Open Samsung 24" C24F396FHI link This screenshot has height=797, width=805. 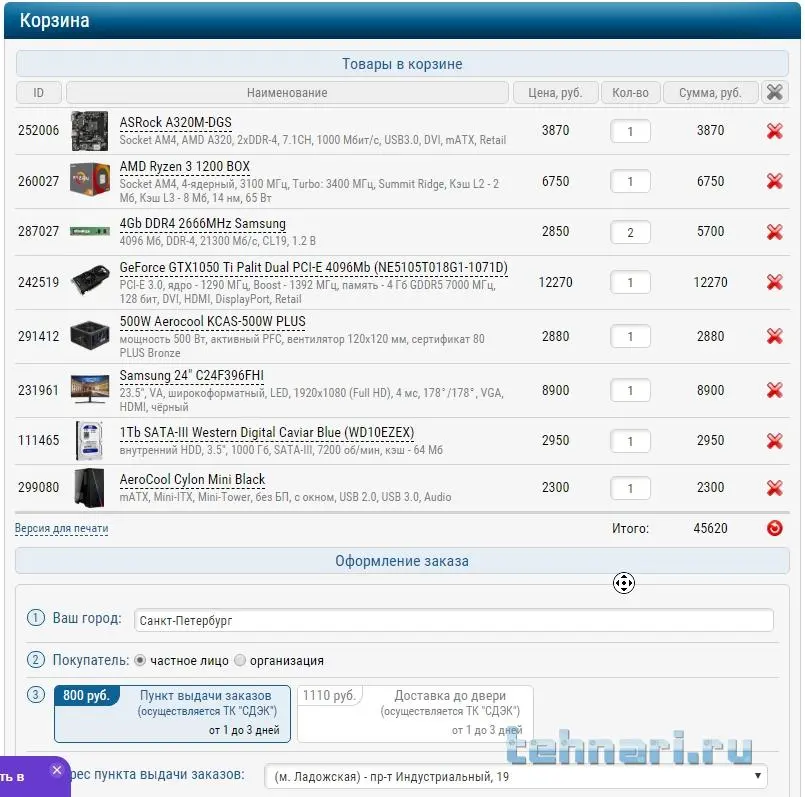[191, 376]
